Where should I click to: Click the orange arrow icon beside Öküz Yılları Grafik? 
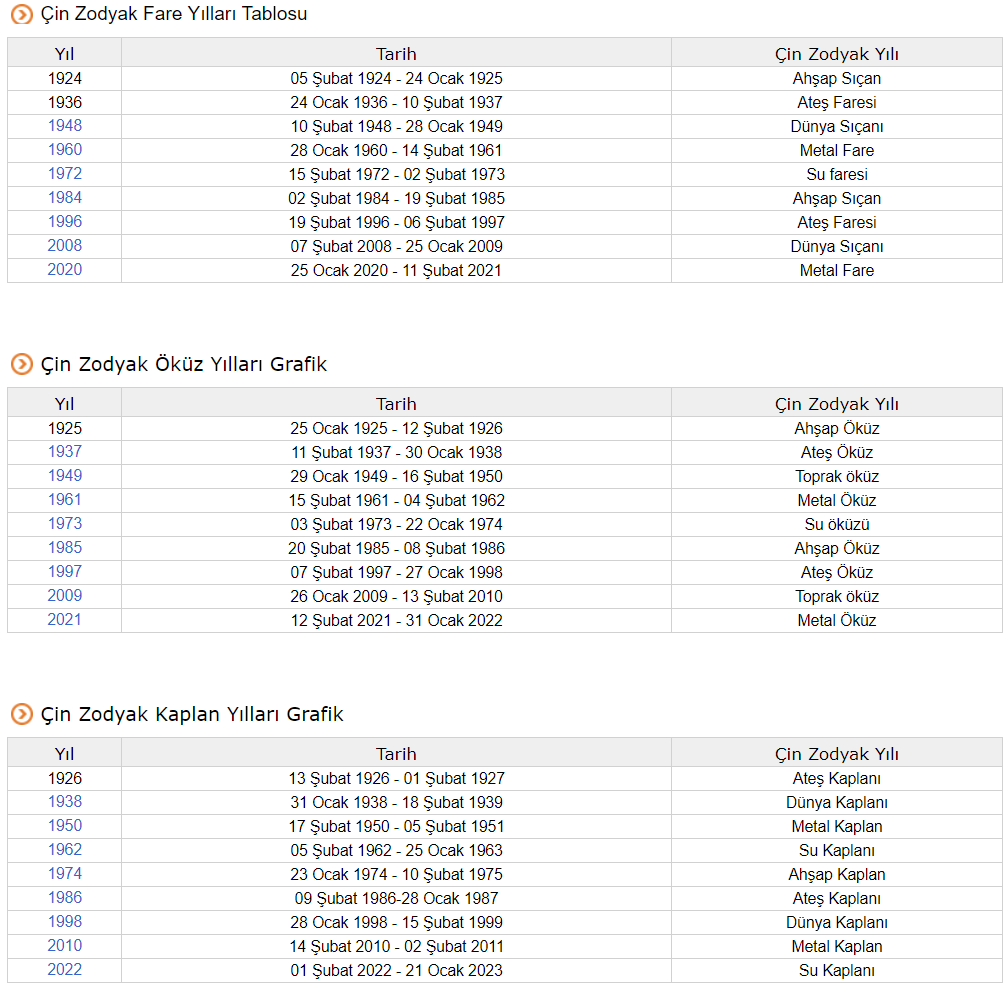pos(22,365)
